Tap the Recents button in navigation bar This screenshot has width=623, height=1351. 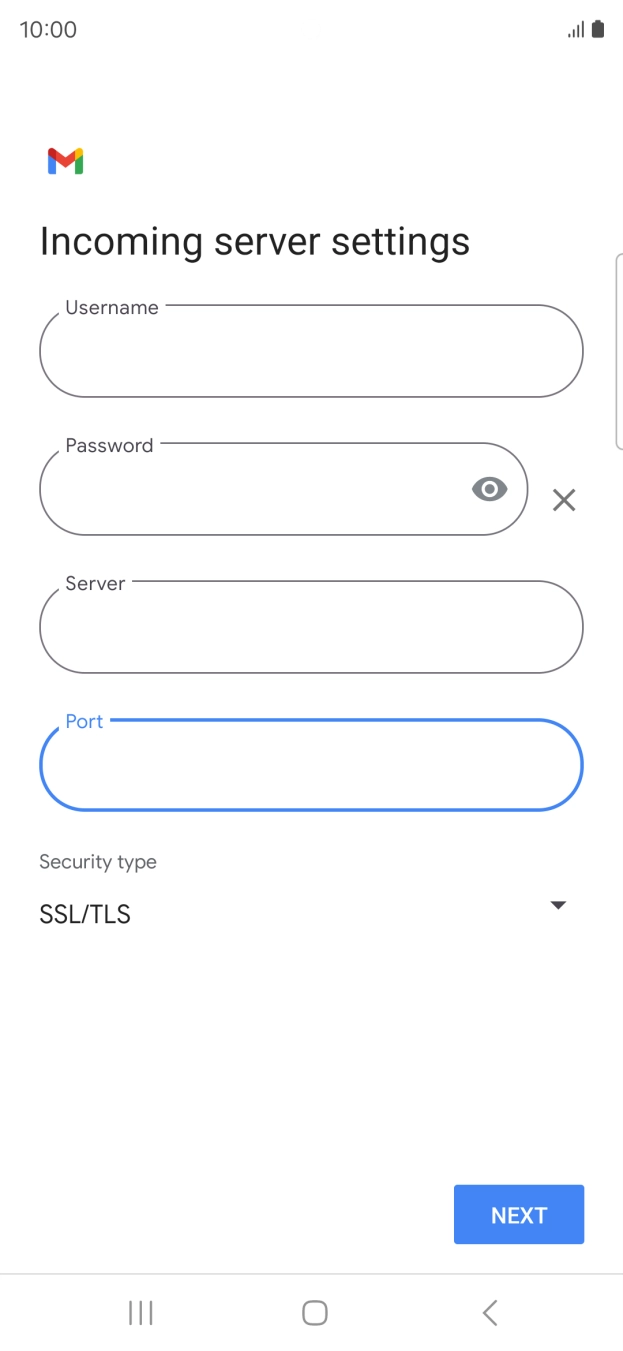pos(140,1313)
